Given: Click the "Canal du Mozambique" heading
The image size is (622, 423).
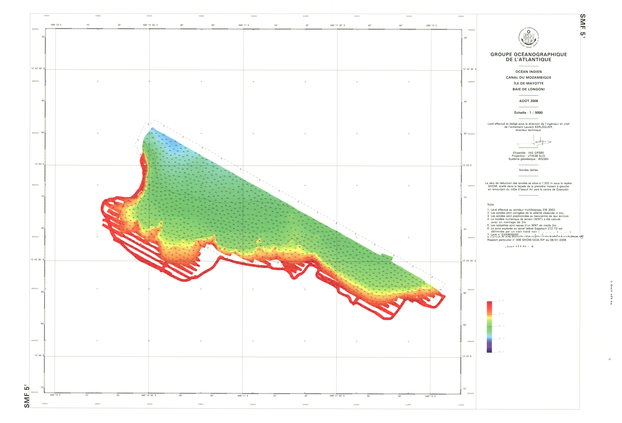Looking at the screenshot, I should click(x=528, y=79).
